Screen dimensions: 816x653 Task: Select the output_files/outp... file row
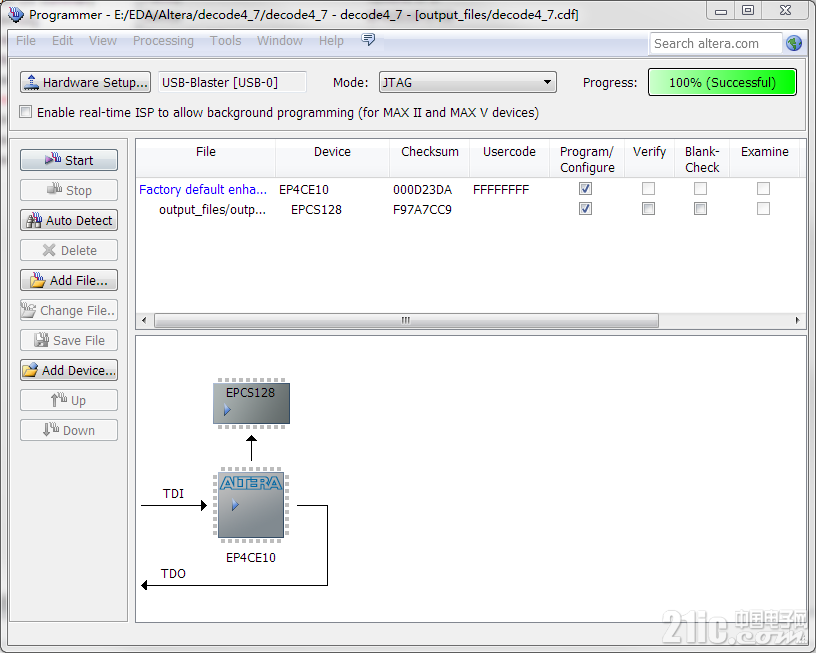tap(212, 210)
